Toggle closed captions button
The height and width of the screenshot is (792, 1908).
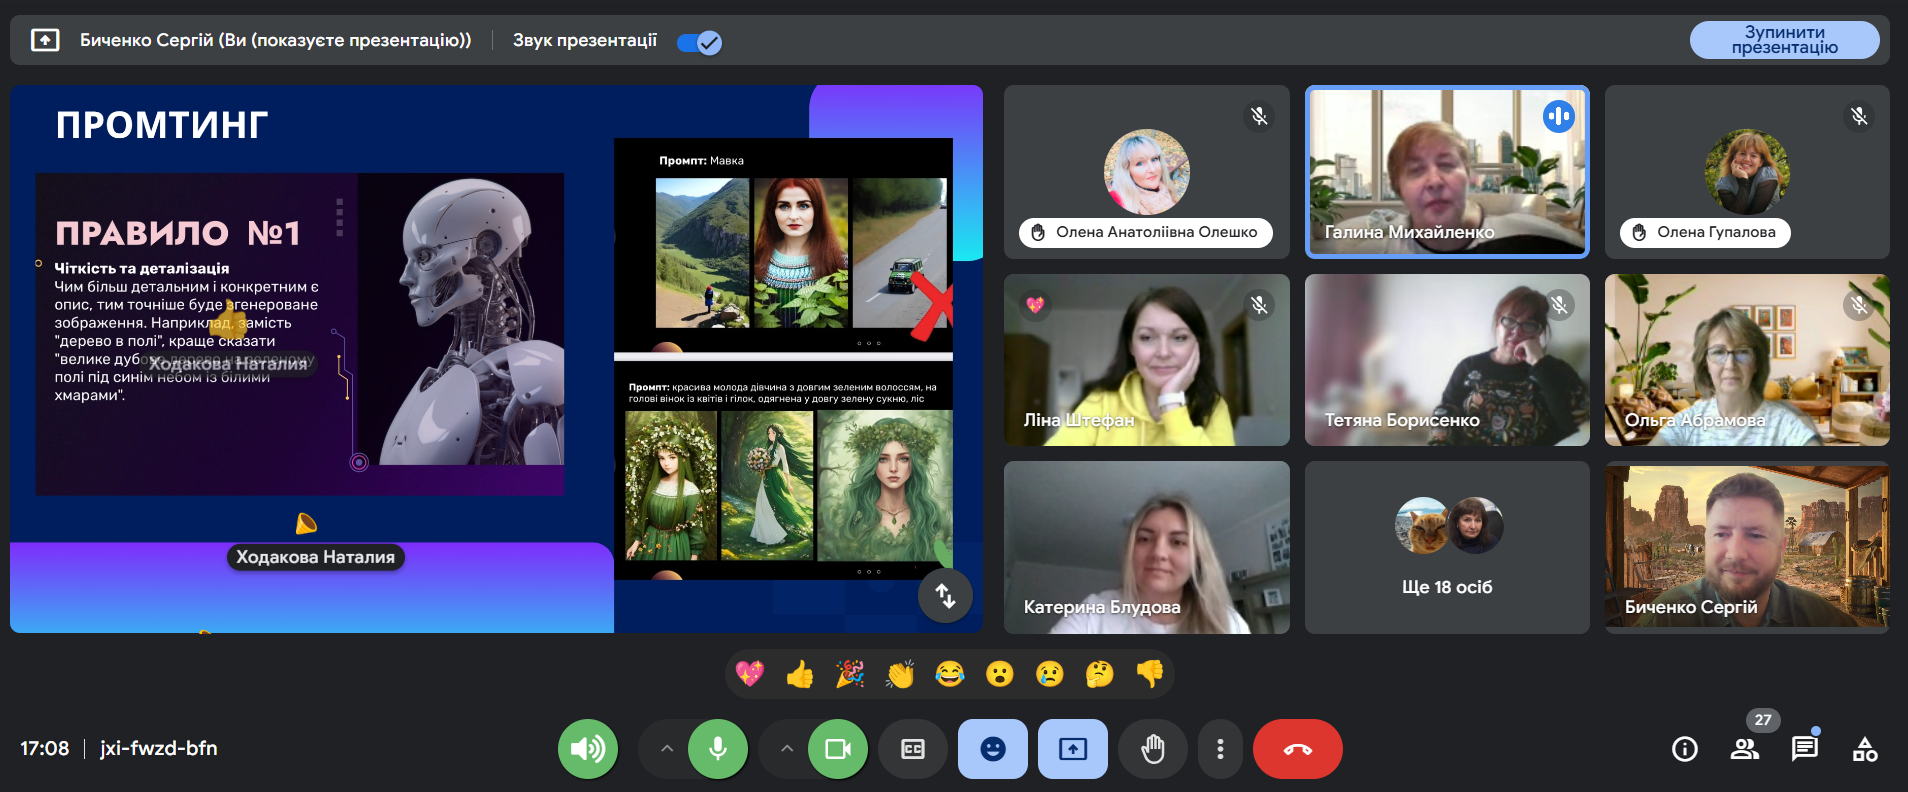pos(913,749)
